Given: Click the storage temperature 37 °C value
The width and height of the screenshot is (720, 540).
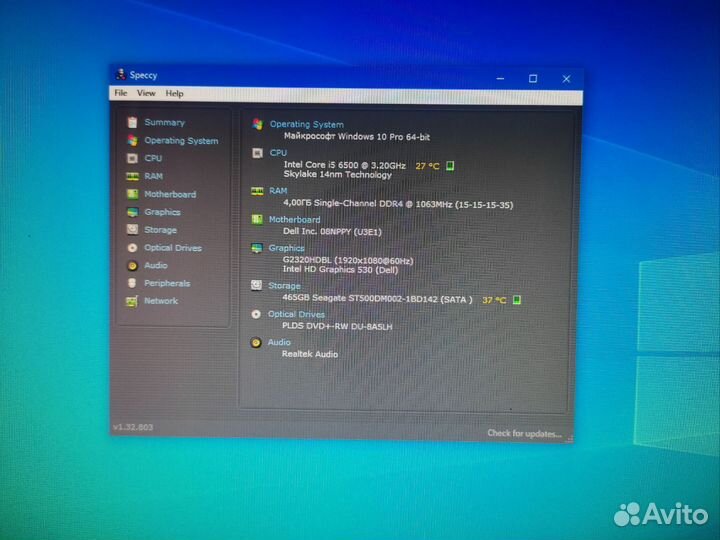Looking at the screenshot, I should click(494, 300).
